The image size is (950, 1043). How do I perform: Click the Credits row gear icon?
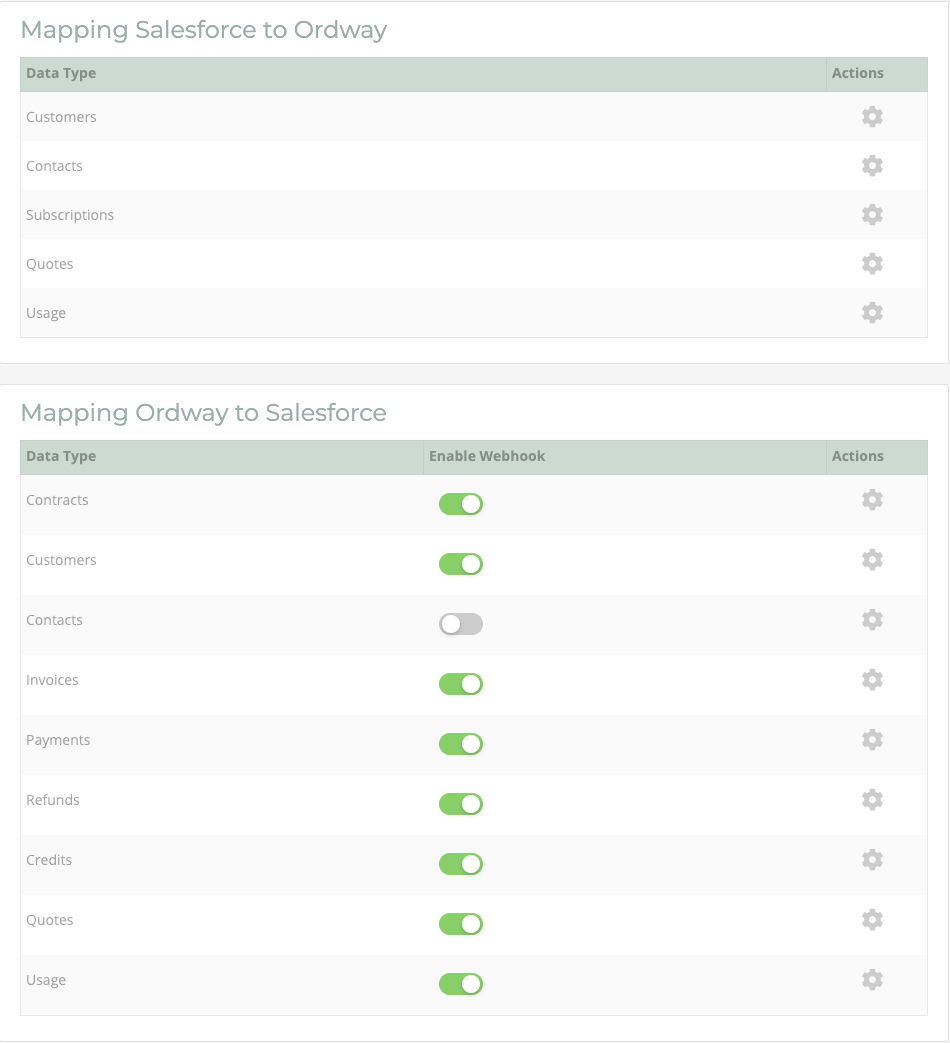(x=872, y=860)
